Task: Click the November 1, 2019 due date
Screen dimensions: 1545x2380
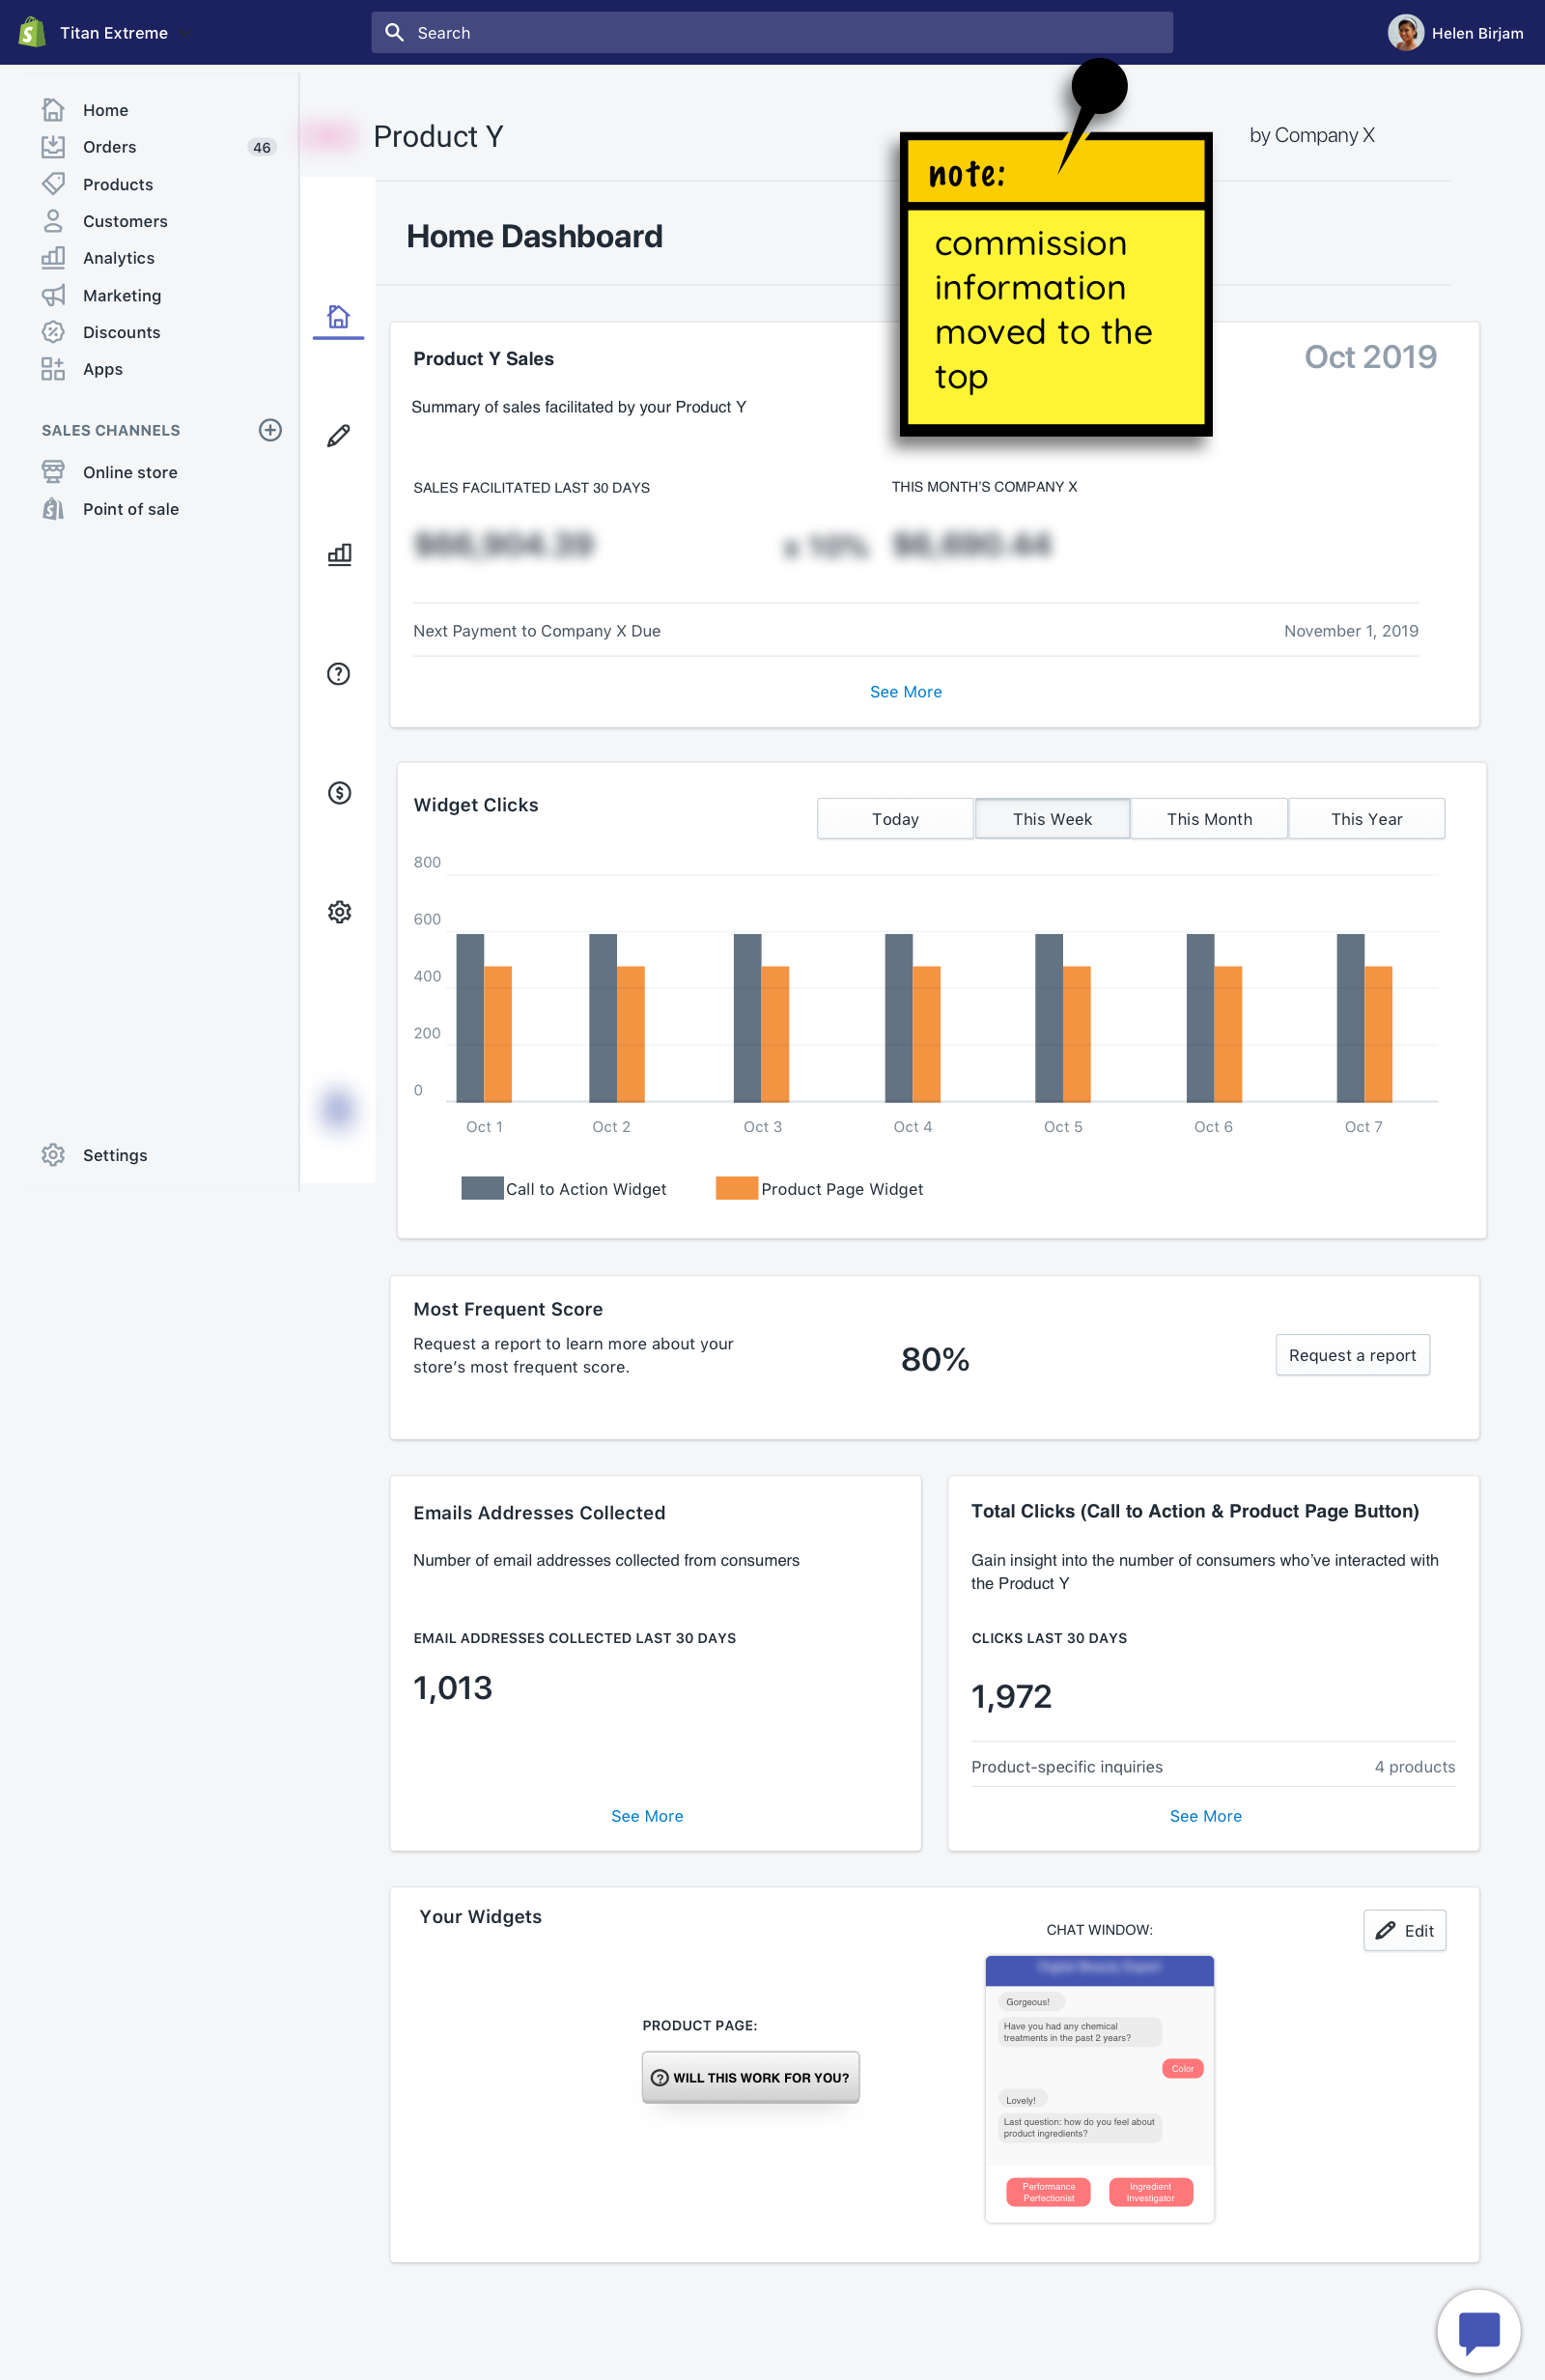Action: (1351, 631)
